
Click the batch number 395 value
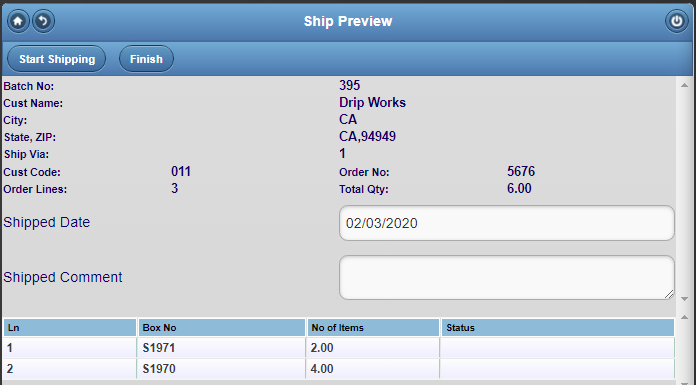click(x=350, y=85)
